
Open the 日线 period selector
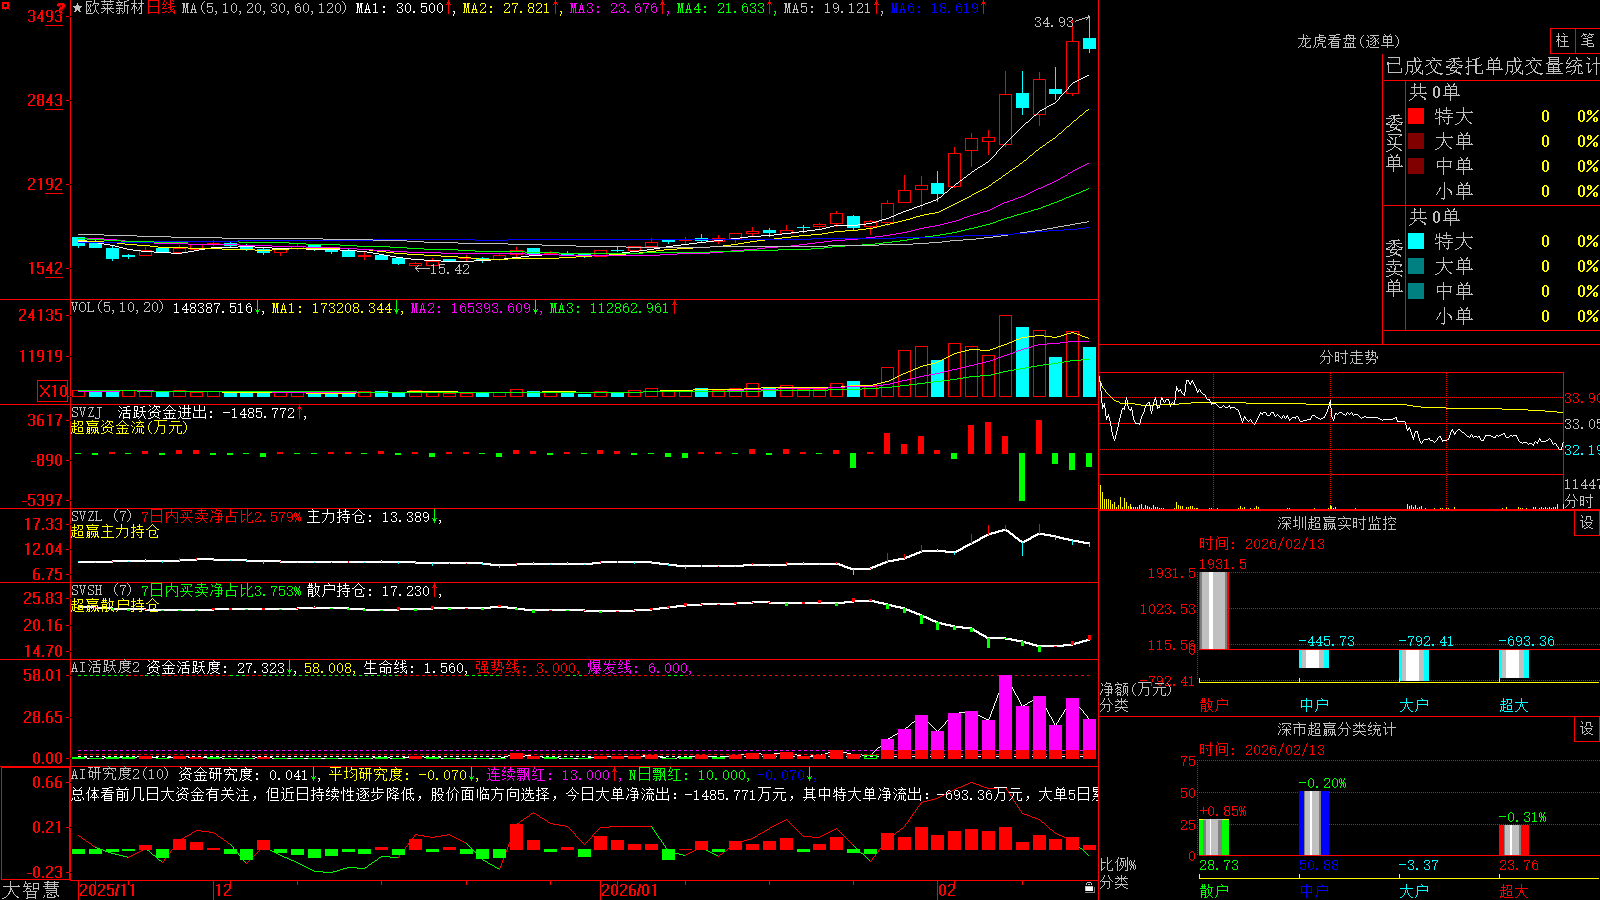click(161, 8)
